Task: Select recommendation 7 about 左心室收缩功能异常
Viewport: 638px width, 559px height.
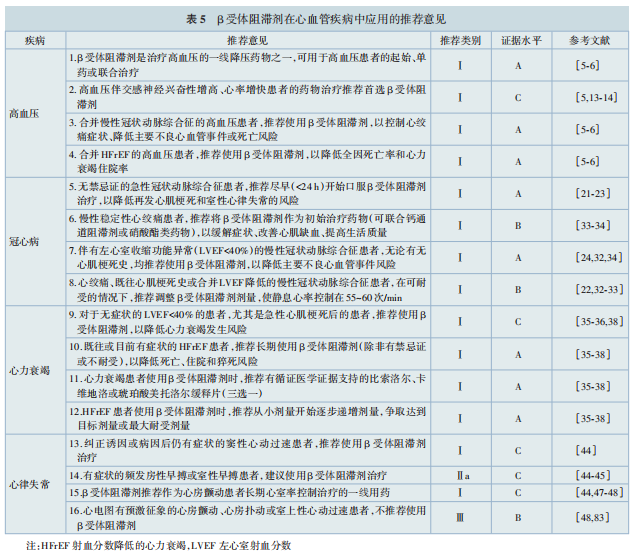Action: [x=247, y=258]
